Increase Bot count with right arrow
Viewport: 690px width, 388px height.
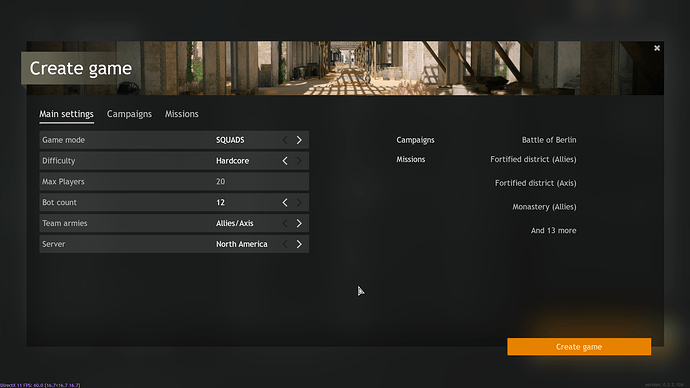pyautogui.click(x=299, y=202)
